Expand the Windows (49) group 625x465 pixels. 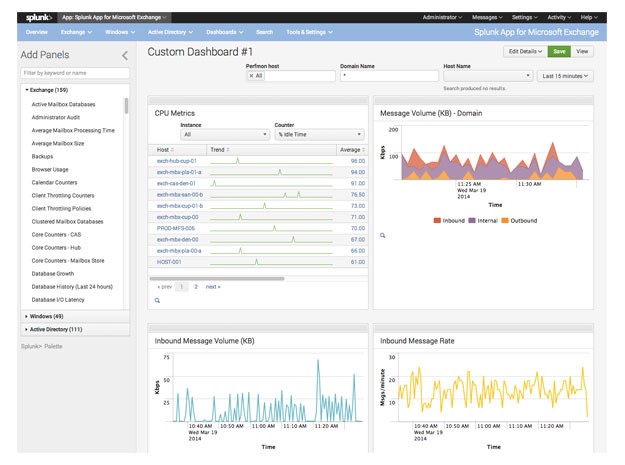(x=75, y=316)
